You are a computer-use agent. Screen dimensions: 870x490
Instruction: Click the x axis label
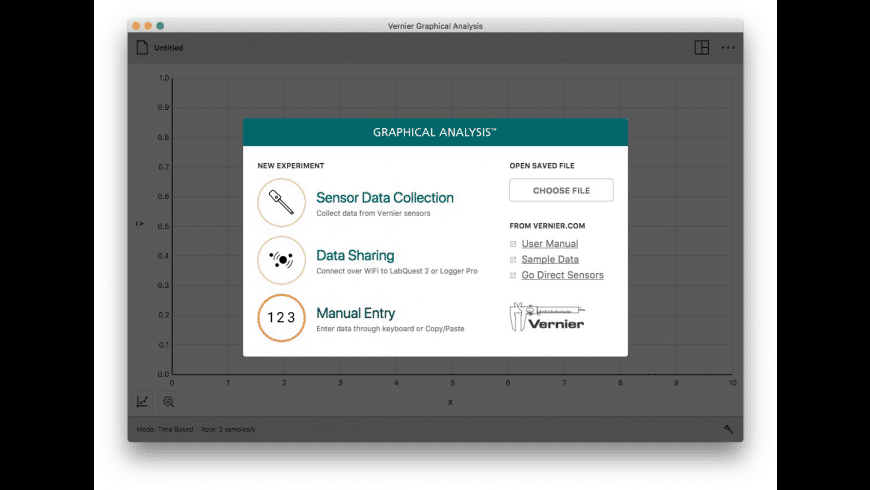coord(451,402)
